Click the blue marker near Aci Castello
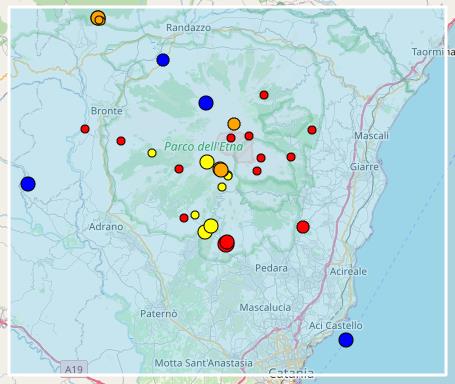This screenshot has height=384, width=455. tap(346, 340)
